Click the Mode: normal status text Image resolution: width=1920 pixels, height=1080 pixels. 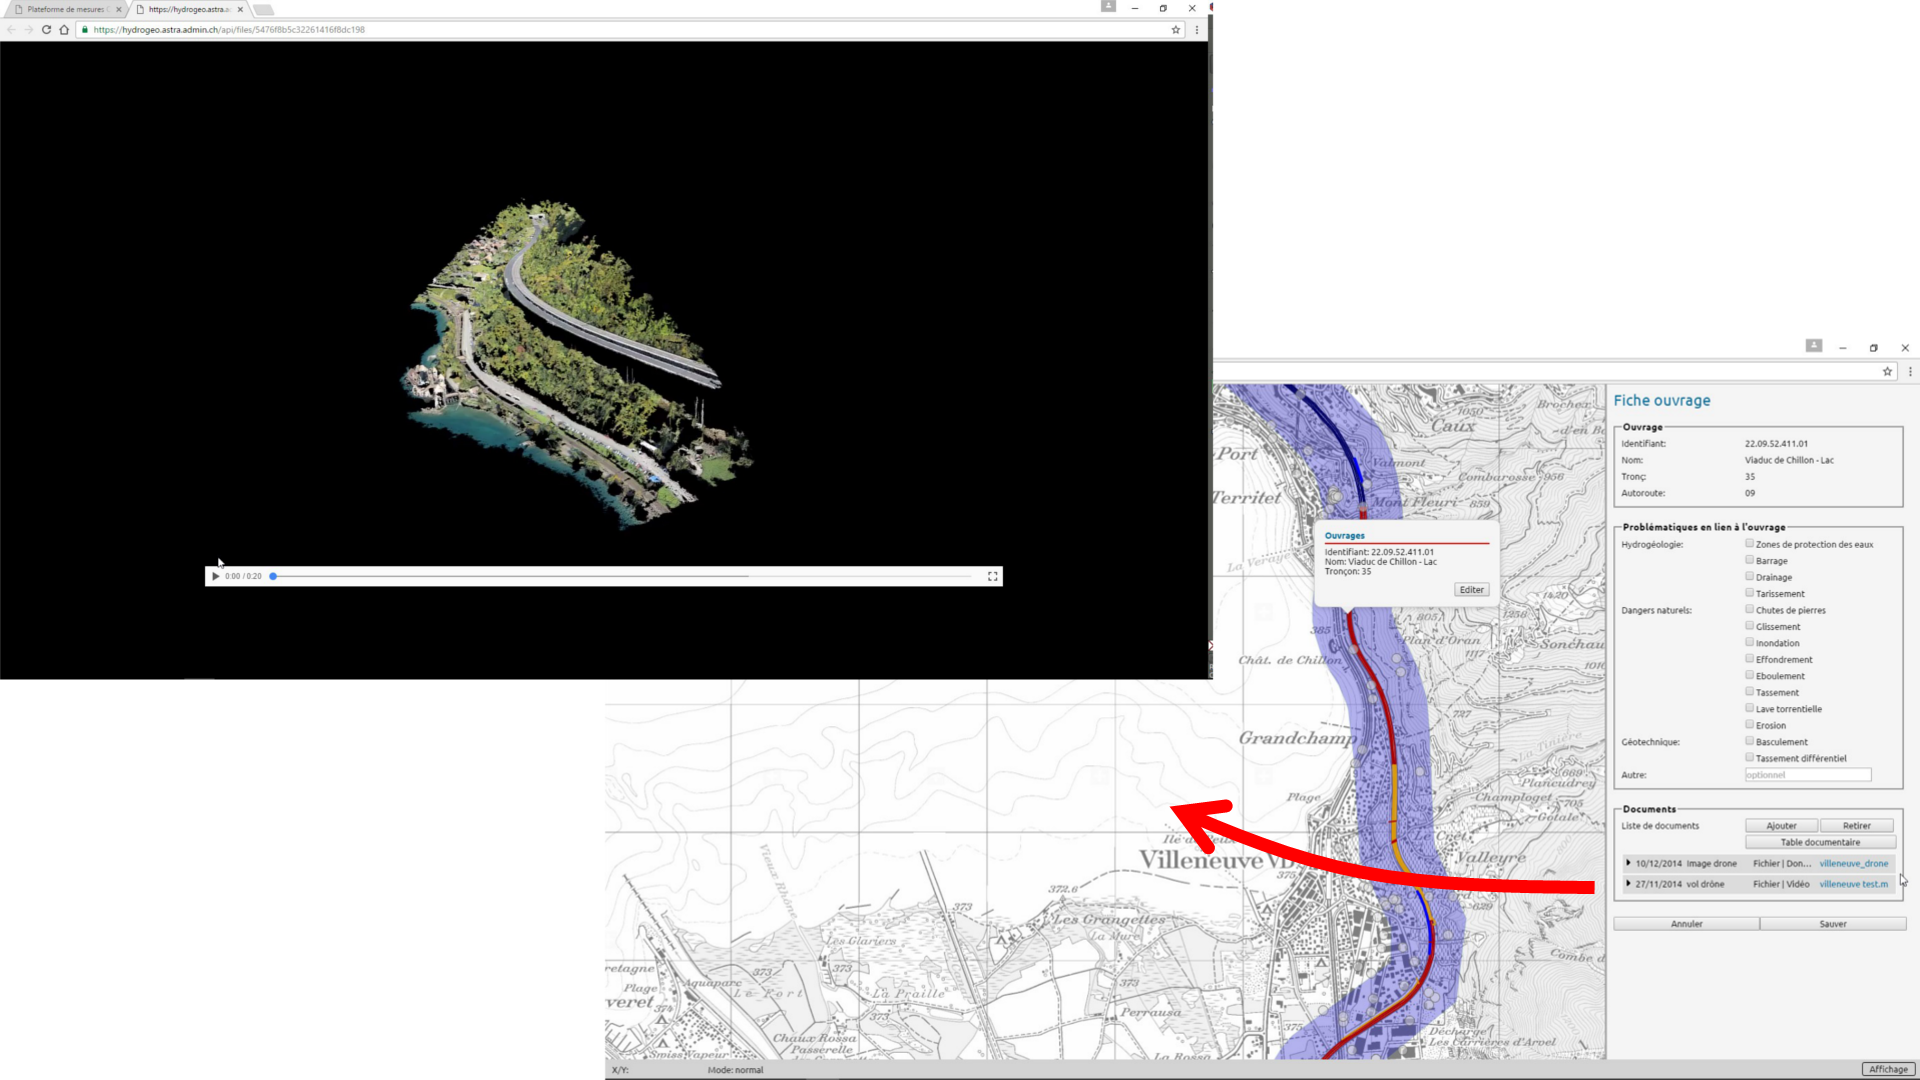735,1070
